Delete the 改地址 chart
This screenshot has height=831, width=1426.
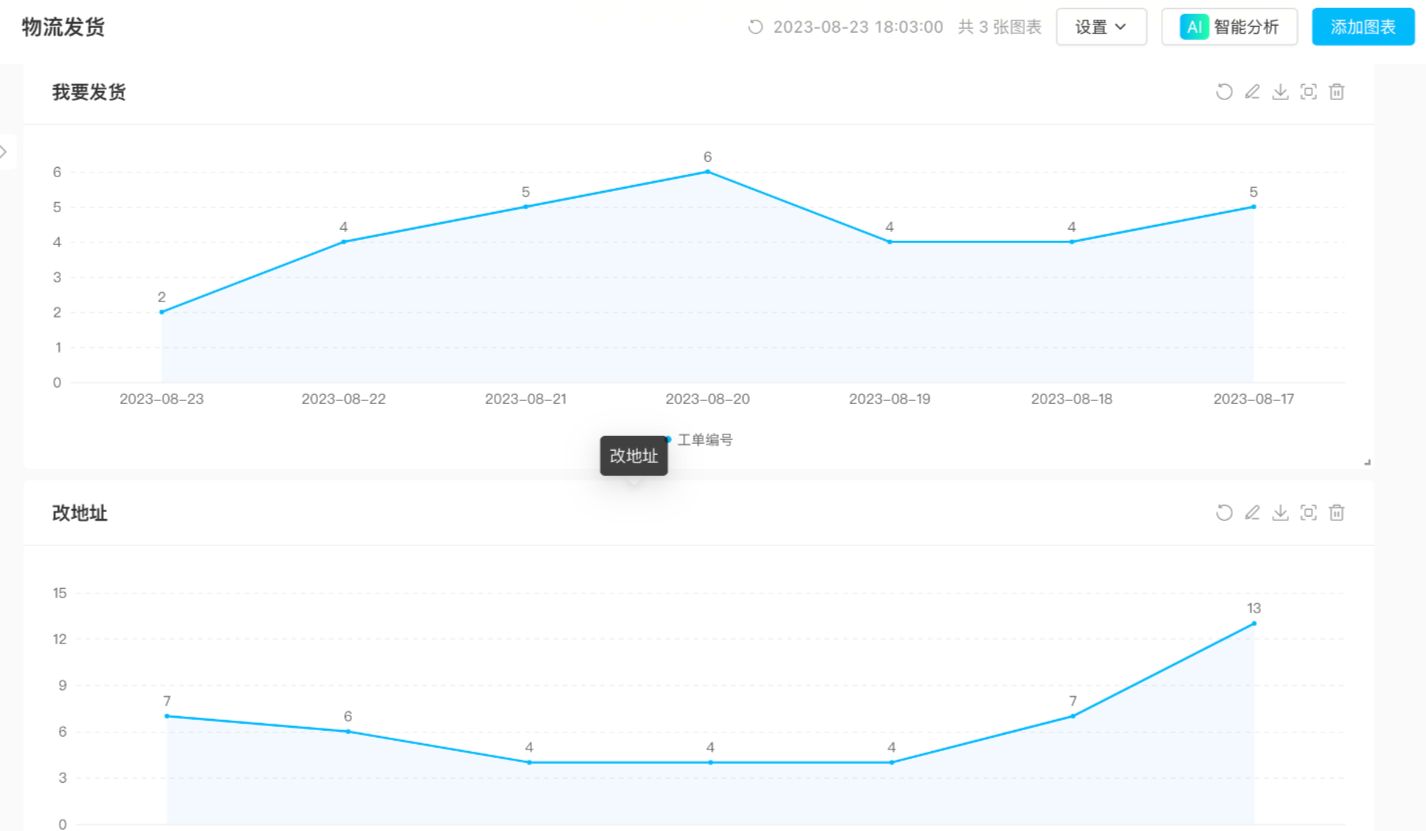tap(1337, 513)
